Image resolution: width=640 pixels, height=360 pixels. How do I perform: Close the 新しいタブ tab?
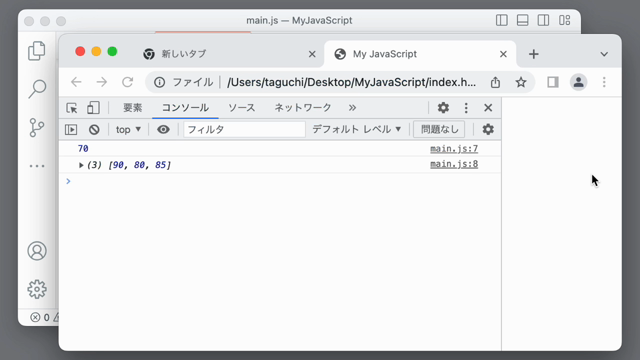(312, 54)
